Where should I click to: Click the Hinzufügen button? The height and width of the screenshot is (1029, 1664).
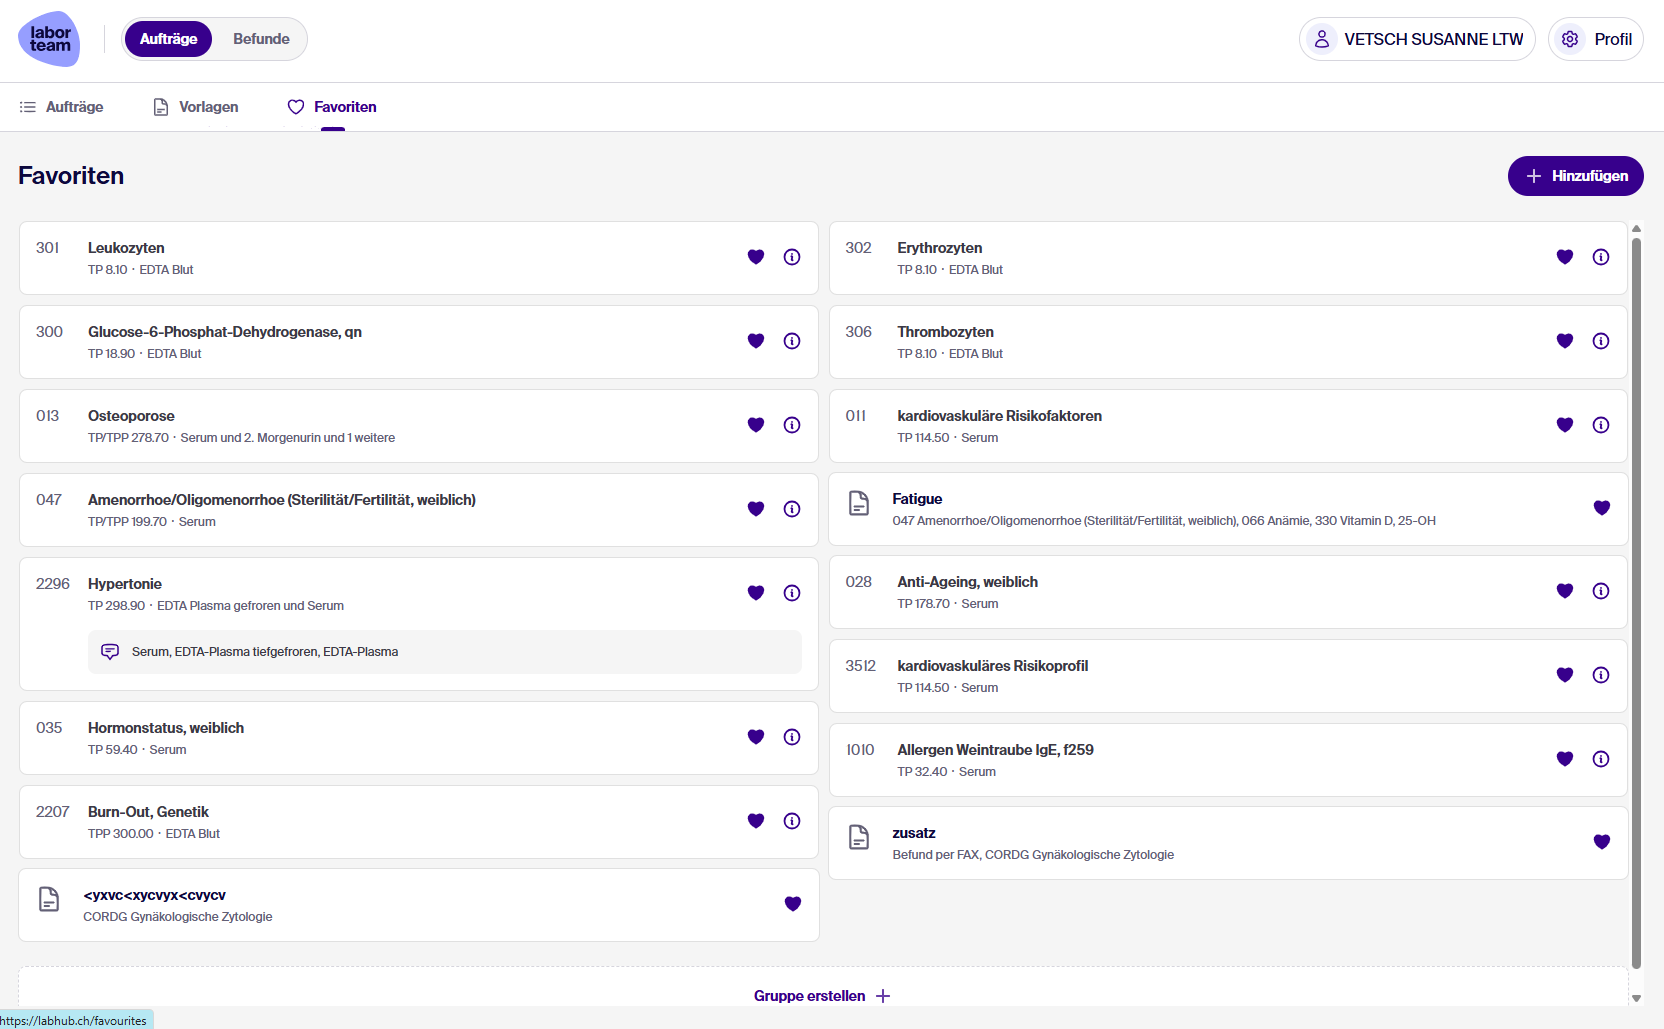1575,176
